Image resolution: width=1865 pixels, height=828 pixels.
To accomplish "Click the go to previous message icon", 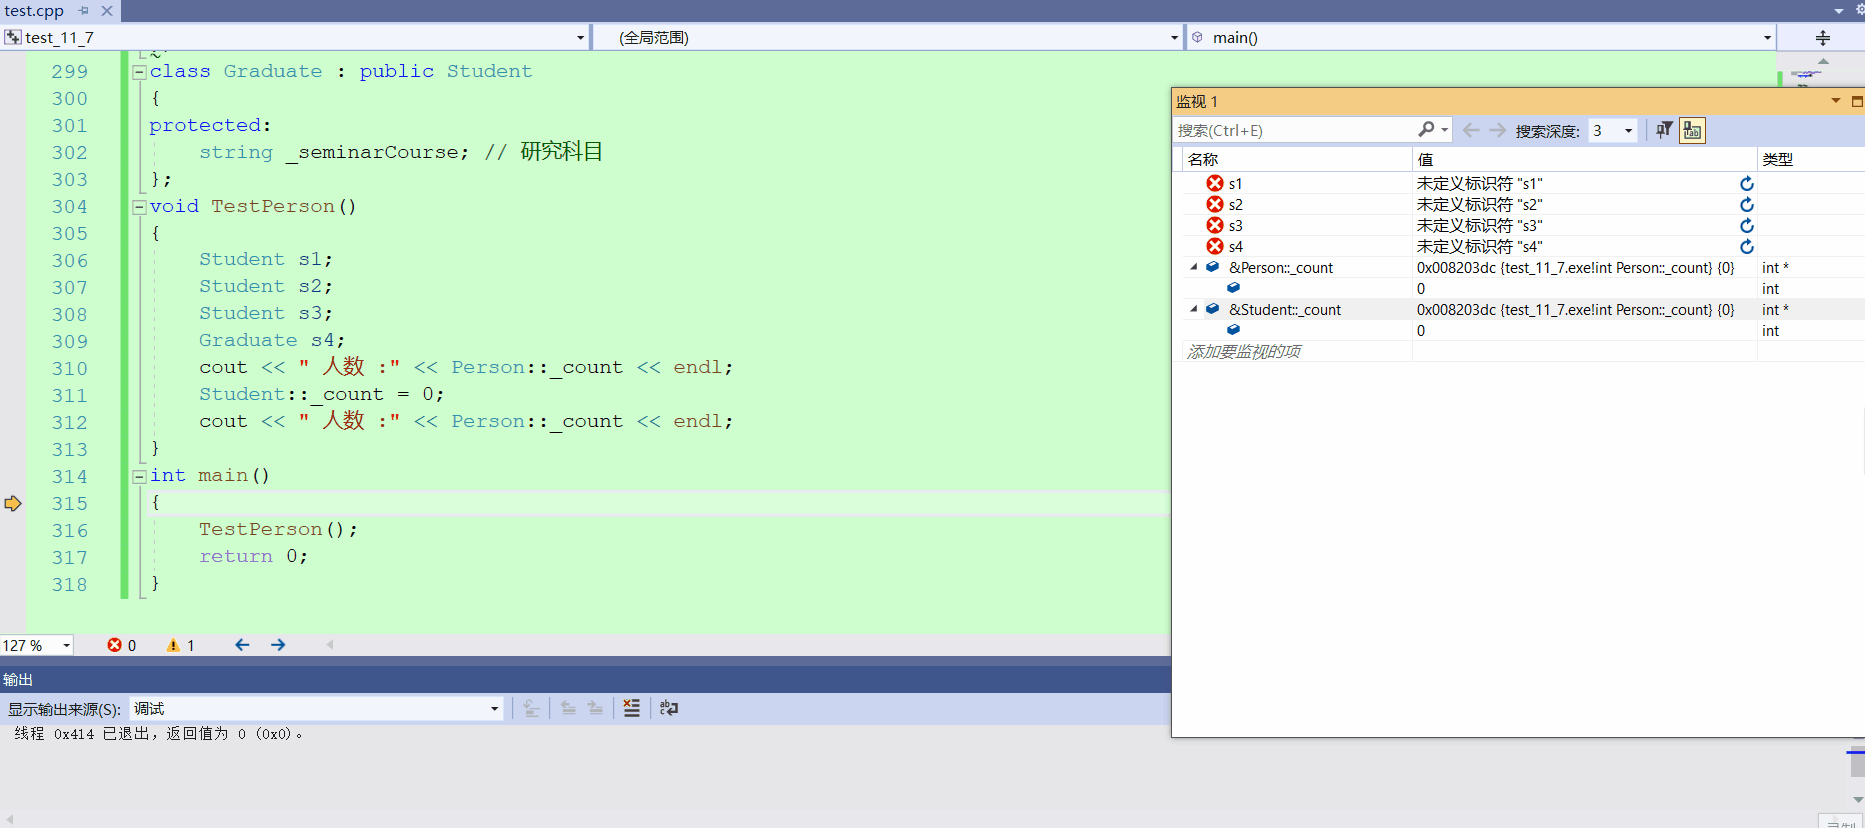I will click(568, 708).
